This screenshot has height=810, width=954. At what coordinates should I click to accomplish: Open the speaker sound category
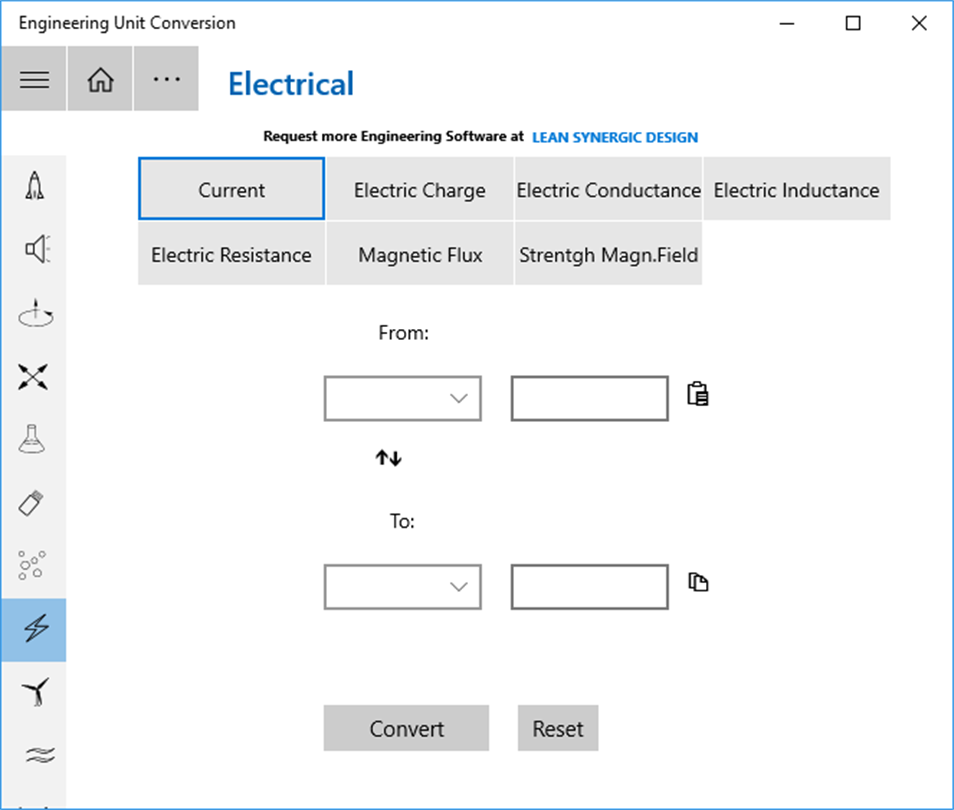(34, 249)
